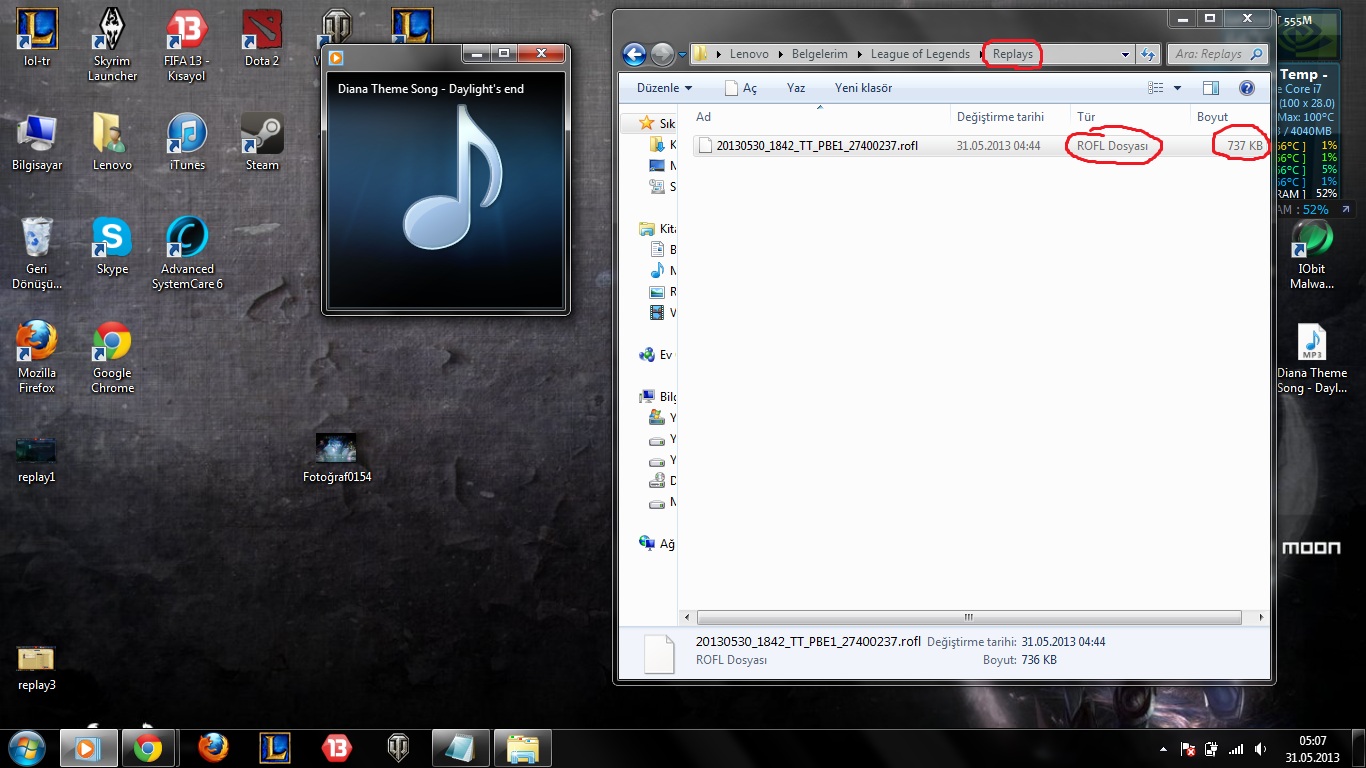
Task: Toggle the preview pane button
Action: [1211, 88]
